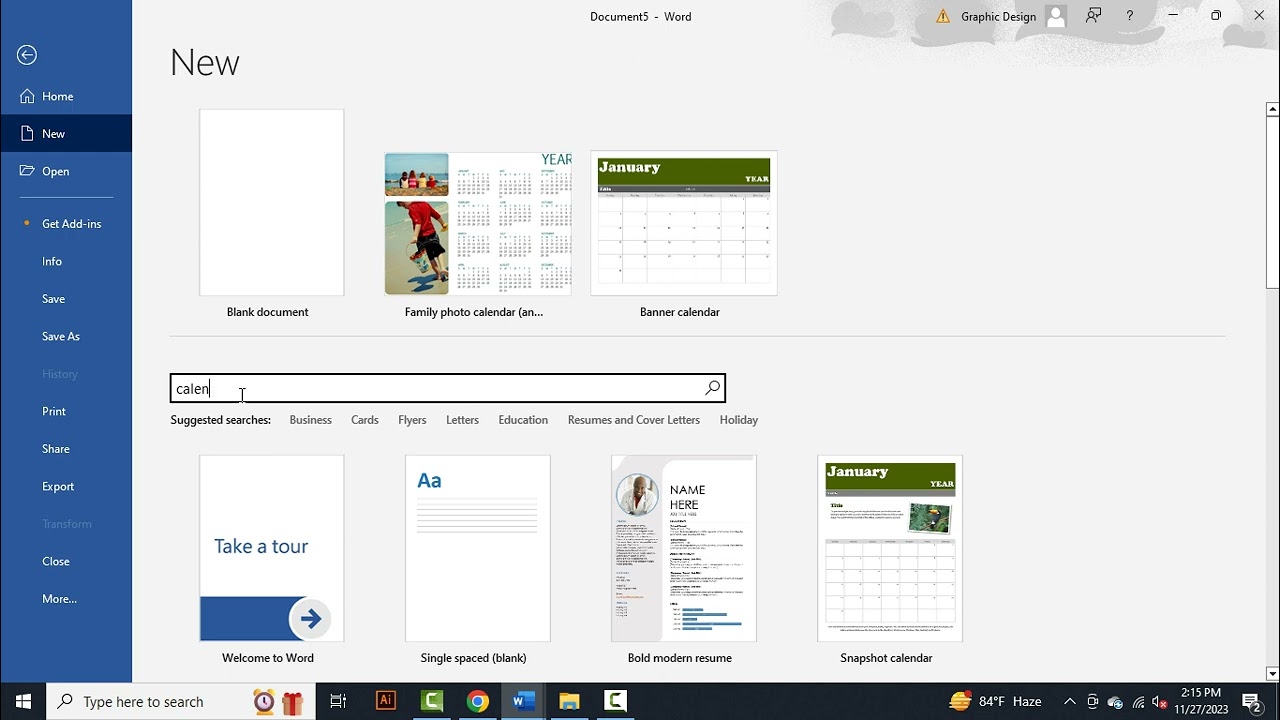The image size is (1280, 720).
Task: Choose Close in the sidebar
Action: point(66,561)
